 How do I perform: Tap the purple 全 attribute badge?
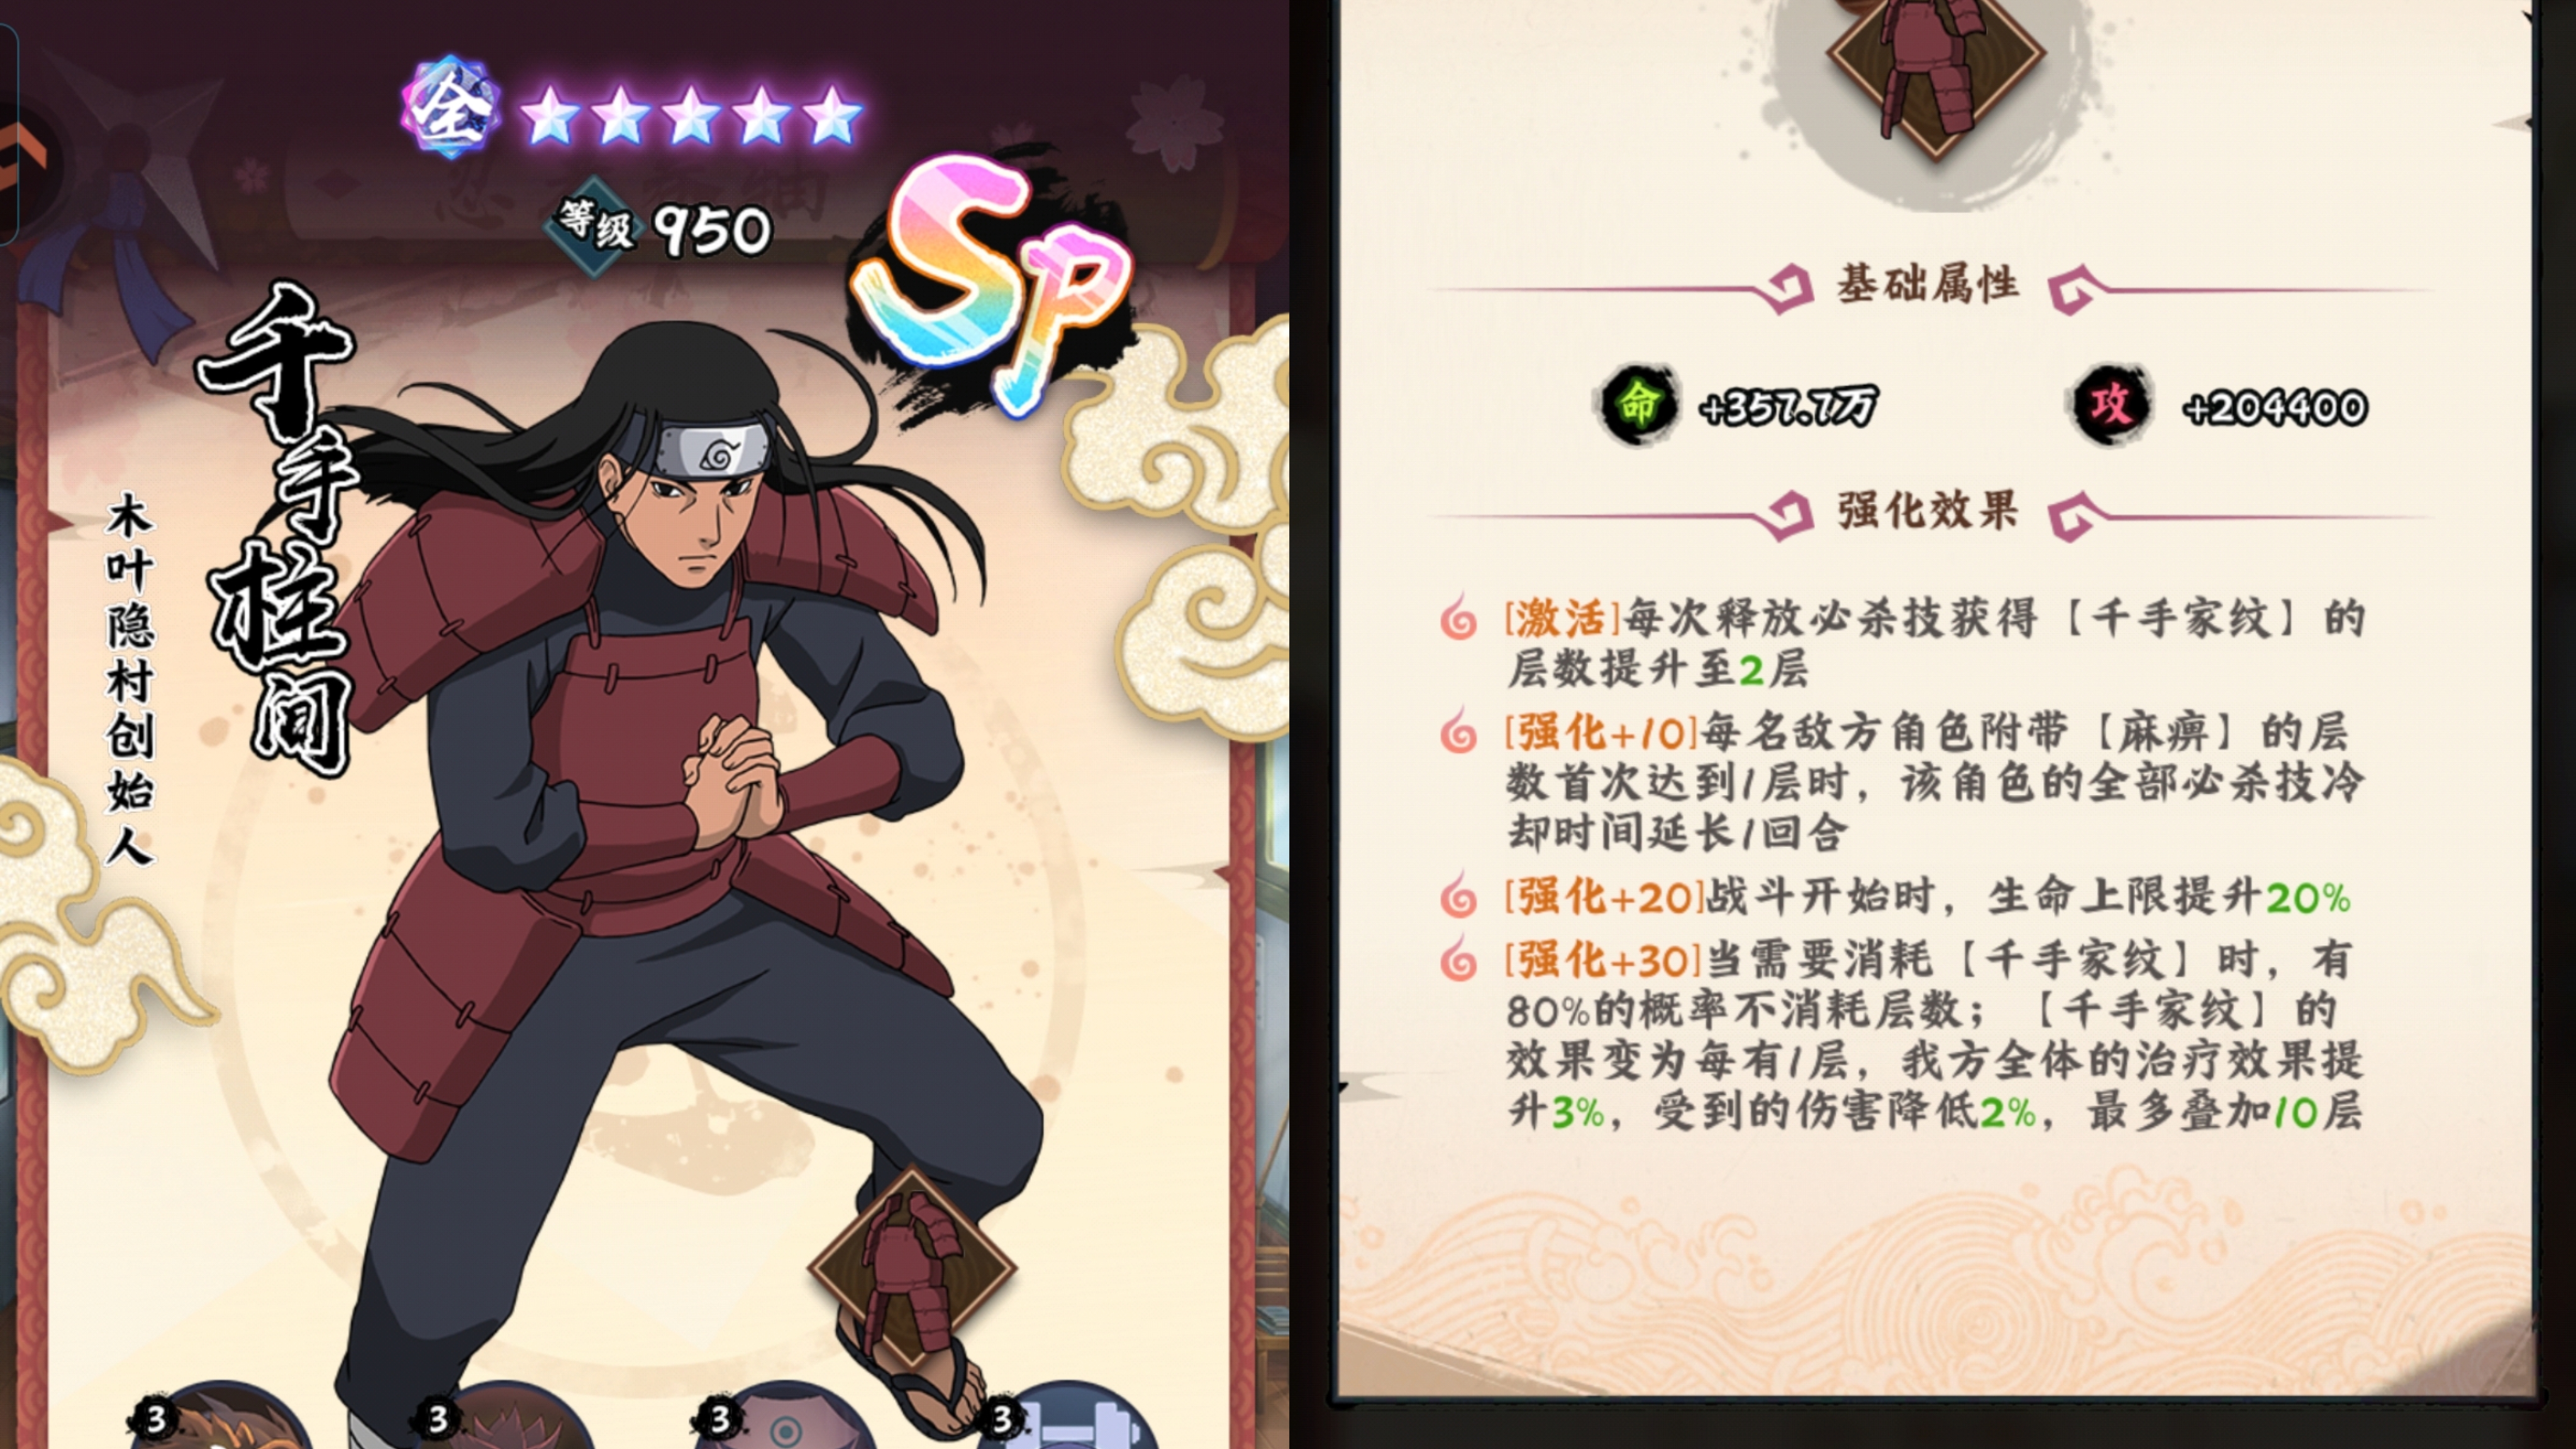(x=451, y=108)
